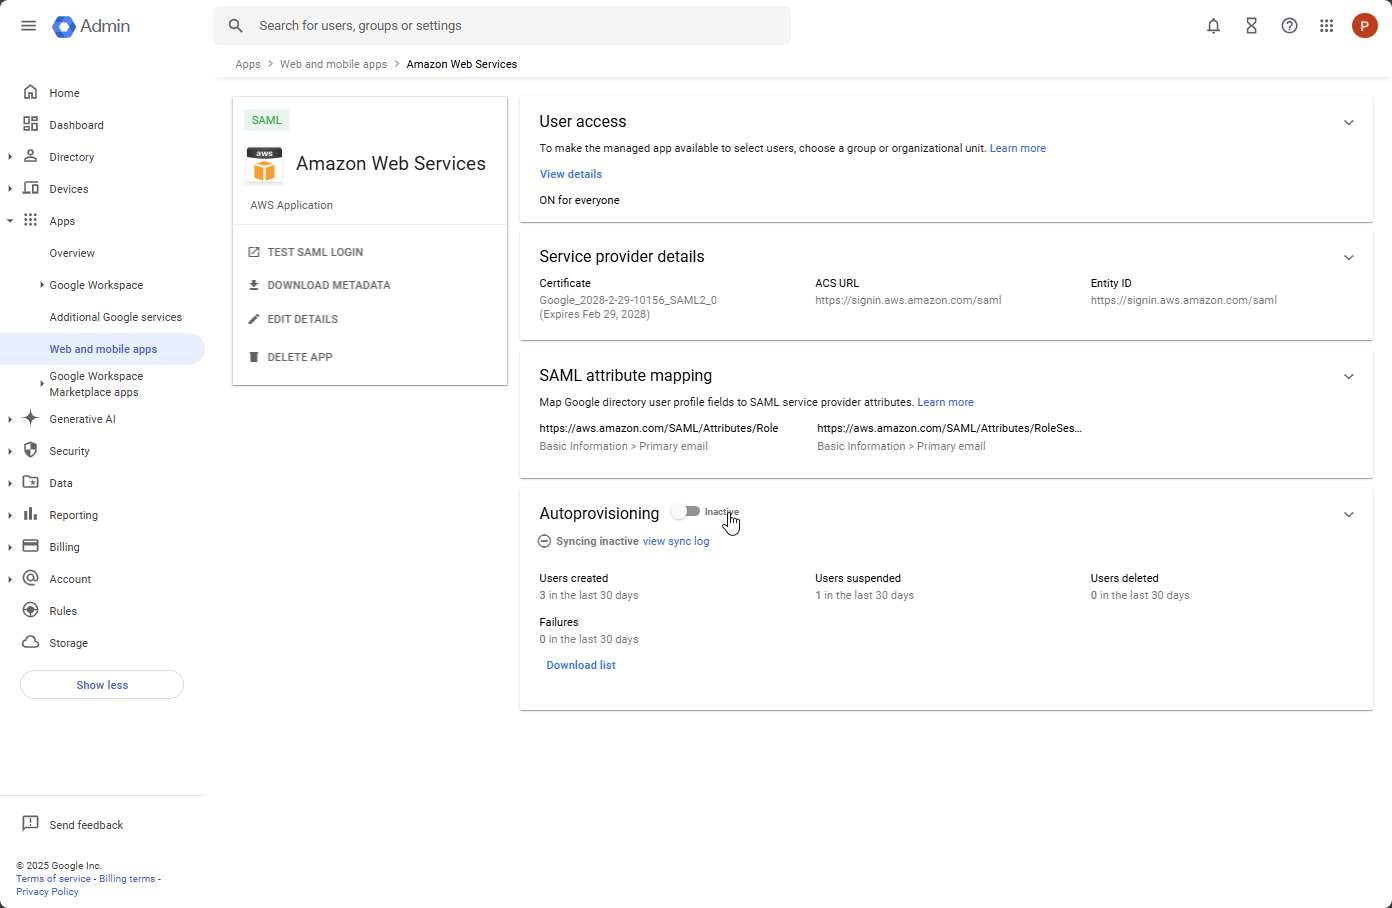Click the Devices icon in sidebar
1392x908 pixels.
(x=30, y=188)
